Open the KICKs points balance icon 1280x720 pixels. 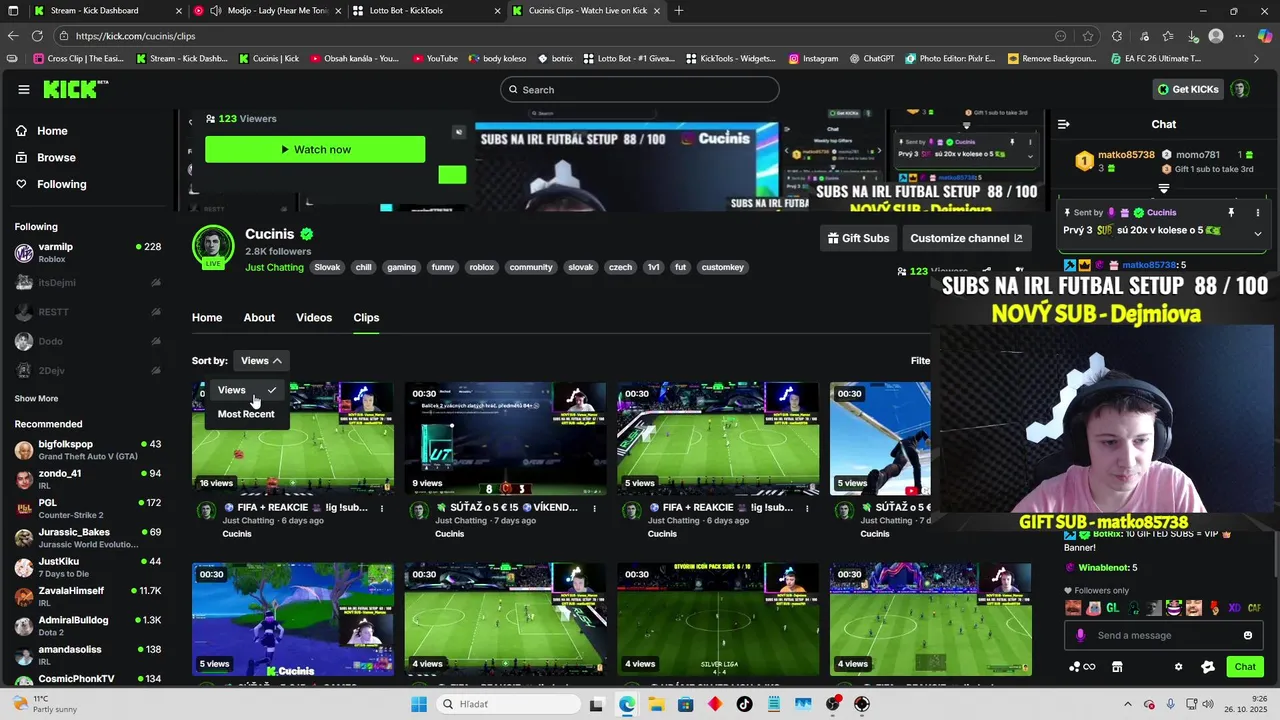pos(1081,667)
